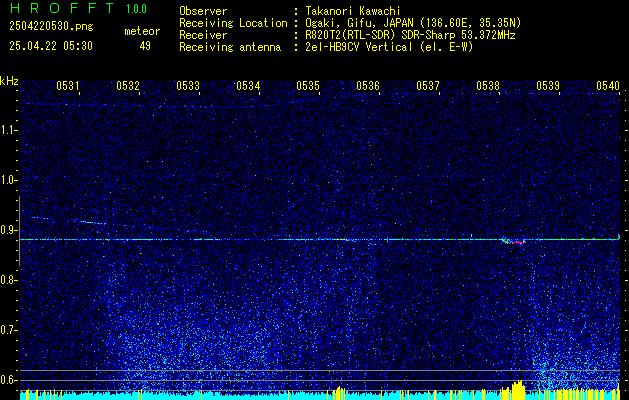
Task: Click the 0540 time marker
Action: pyautogui.click(x=608, y=85)
